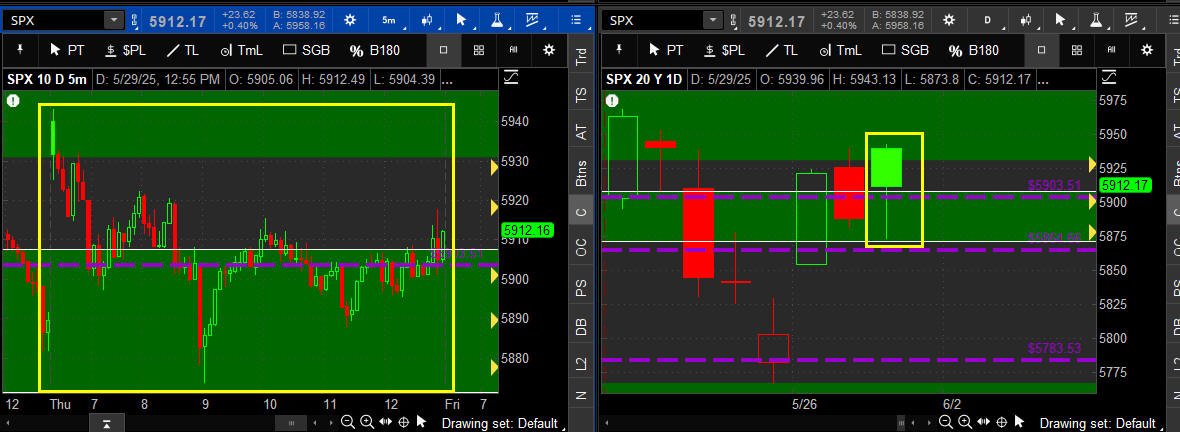This screenshot has width=1180, height=432.
Task: Open left chart settings gear in blue header
Action: (350, 20)
